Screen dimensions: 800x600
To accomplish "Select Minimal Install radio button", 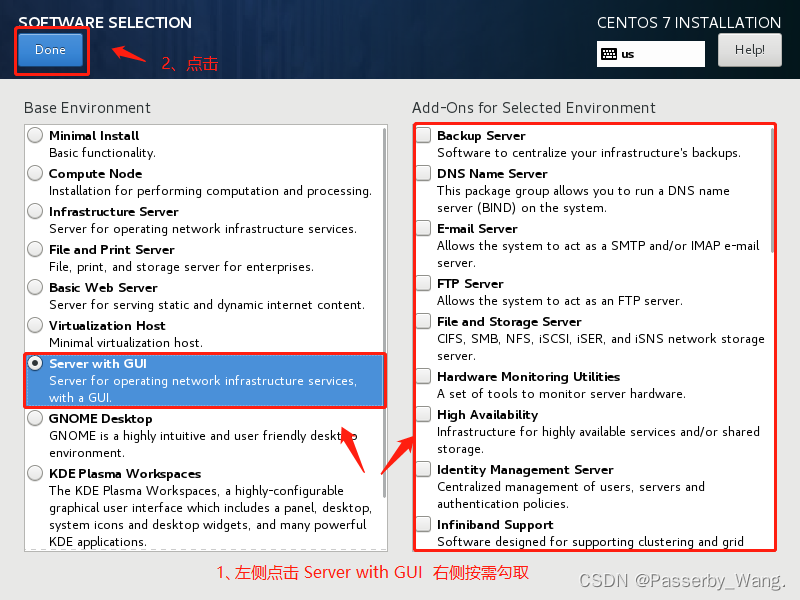I will point(35,135).
